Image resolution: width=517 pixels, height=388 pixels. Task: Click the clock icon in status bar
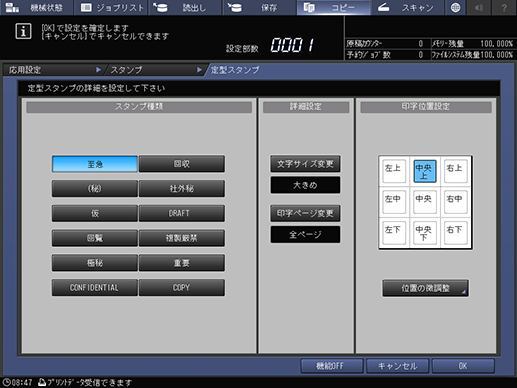click(7, 382)
